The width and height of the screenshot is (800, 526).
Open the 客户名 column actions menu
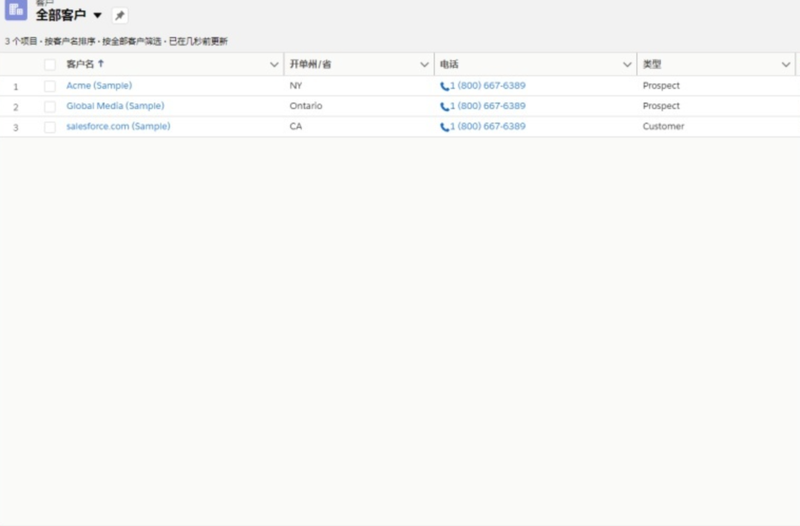274,65
